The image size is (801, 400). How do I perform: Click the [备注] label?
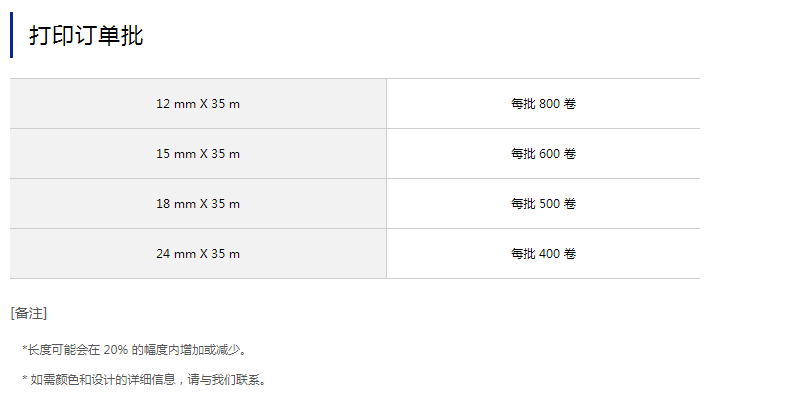point(29,313)
